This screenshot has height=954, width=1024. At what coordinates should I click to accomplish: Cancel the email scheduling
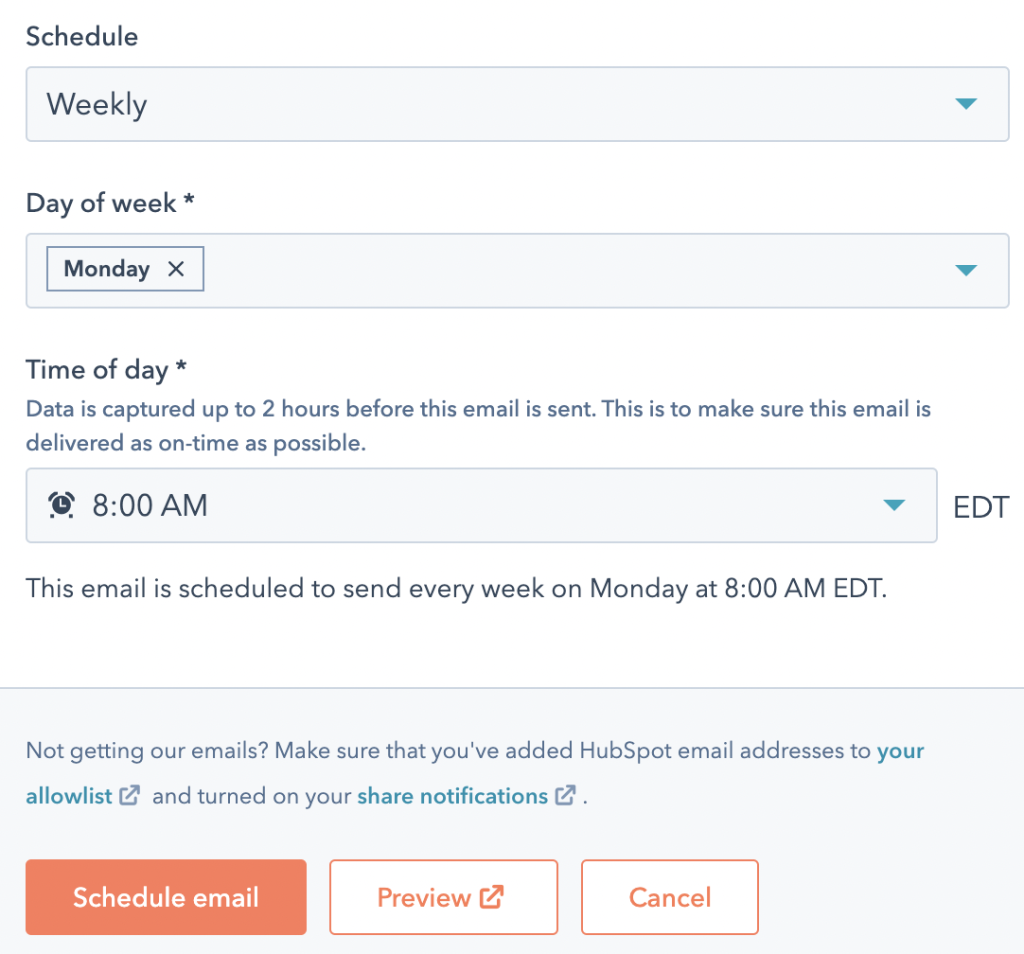point(670,897)
